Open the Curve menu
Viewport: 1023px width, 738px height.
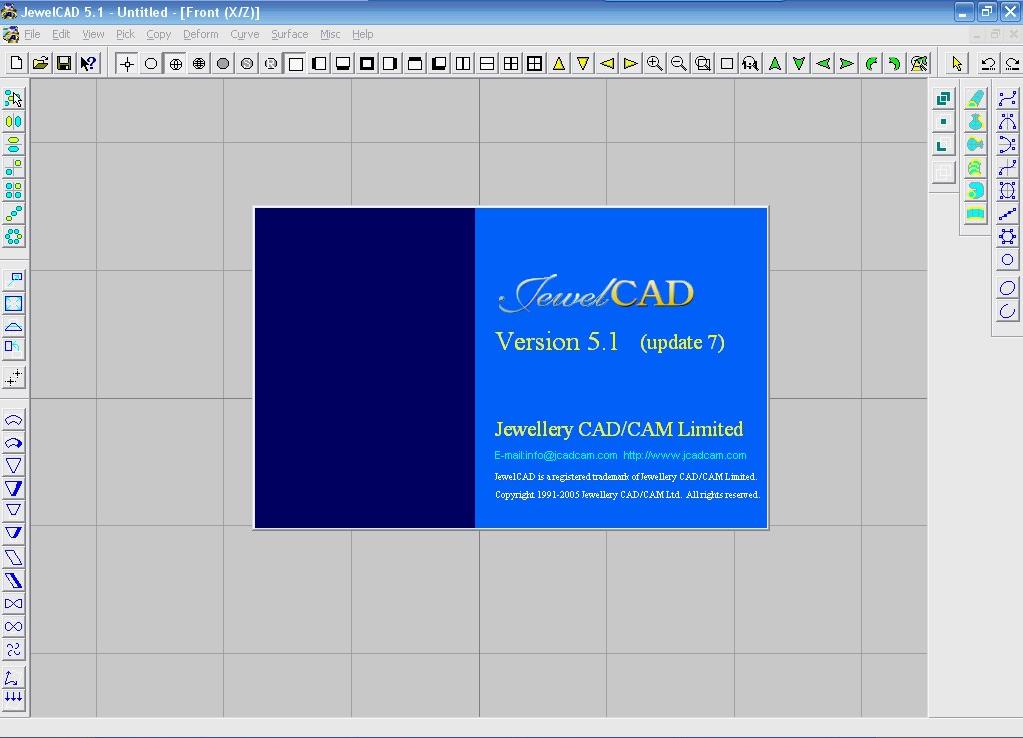[245, 34]
